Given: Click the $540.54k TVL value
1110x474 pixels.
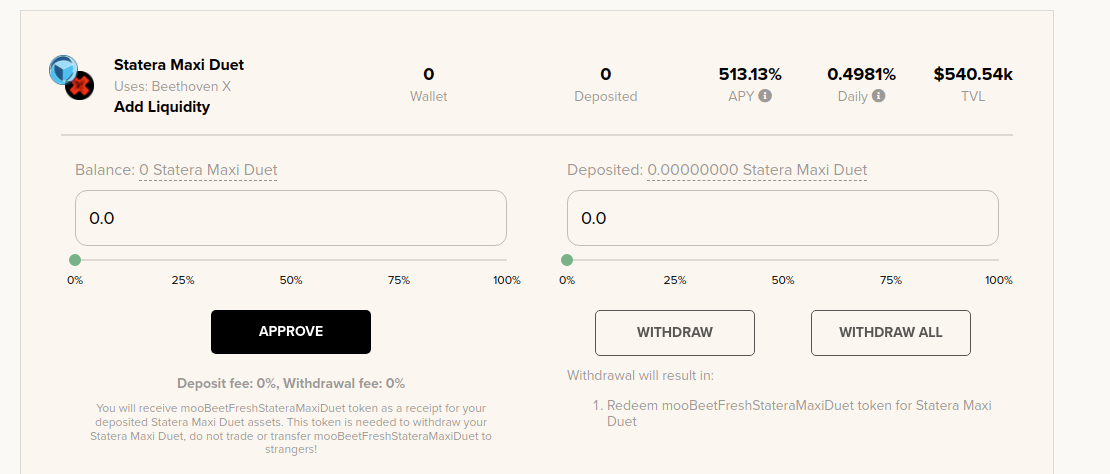Looking at the screenshot, I should tap(973, 74).
